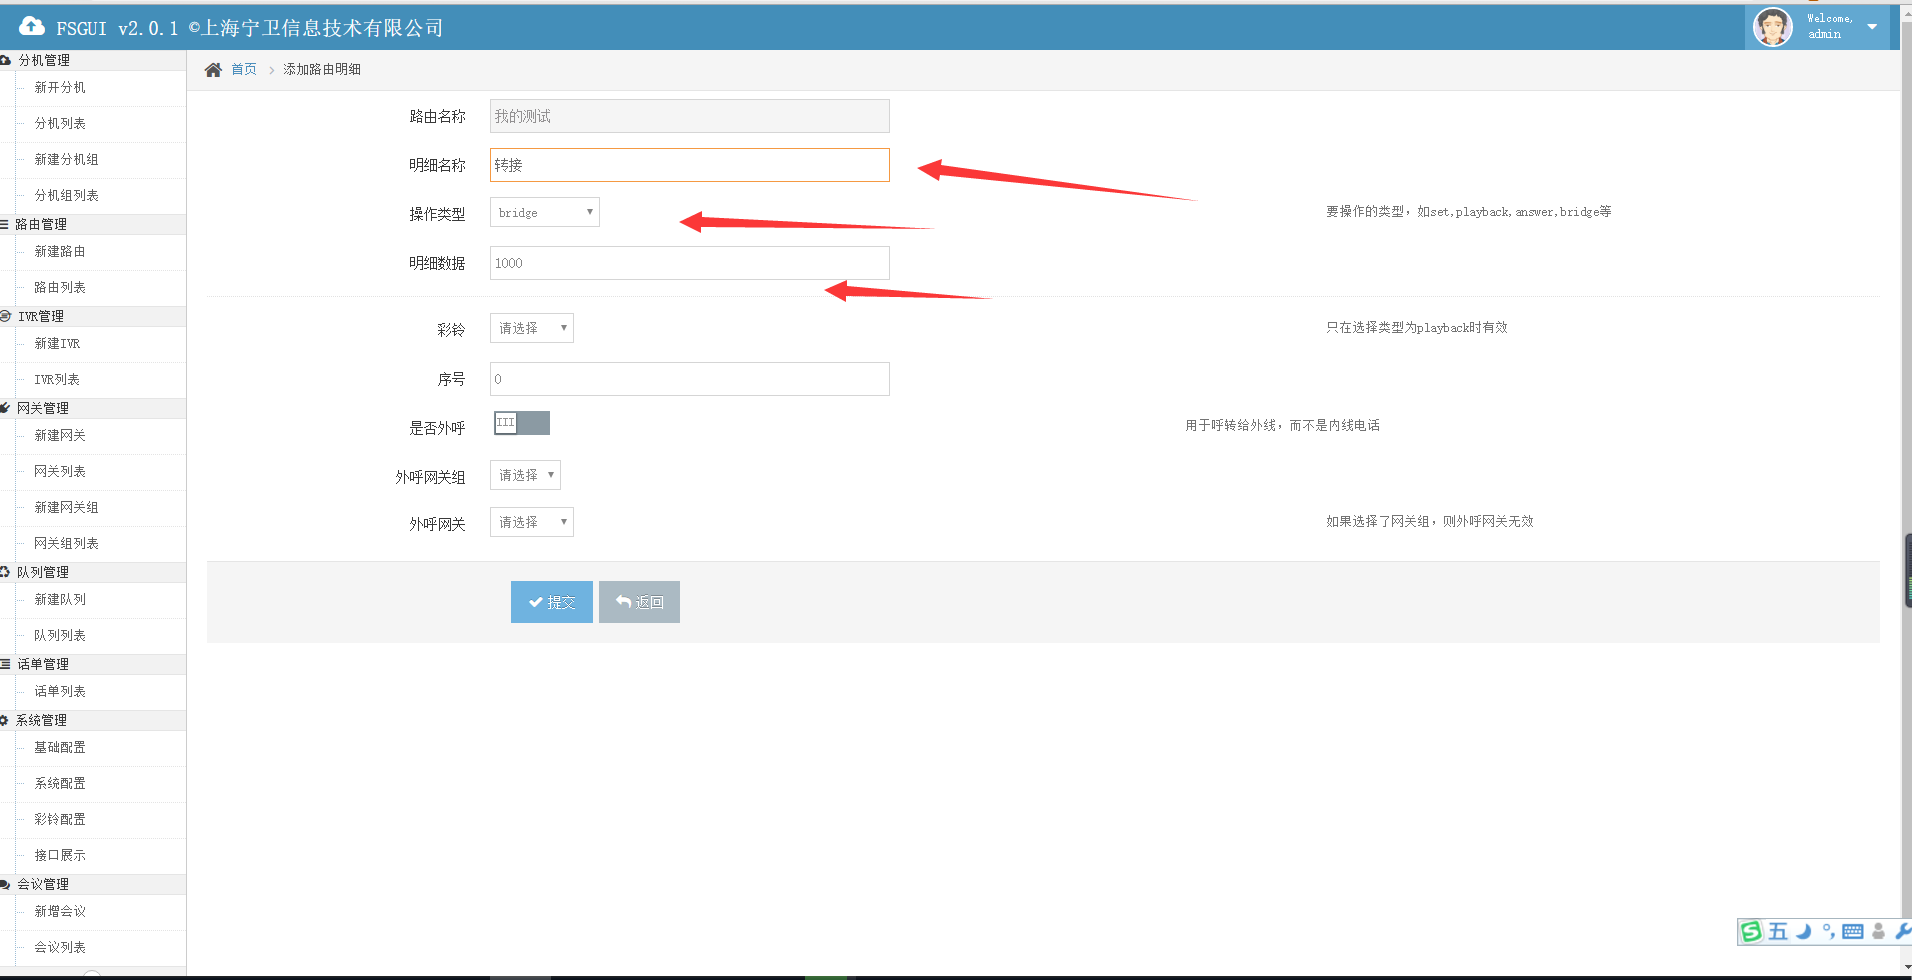Click the 明细数据 input field

coord(689,263)
